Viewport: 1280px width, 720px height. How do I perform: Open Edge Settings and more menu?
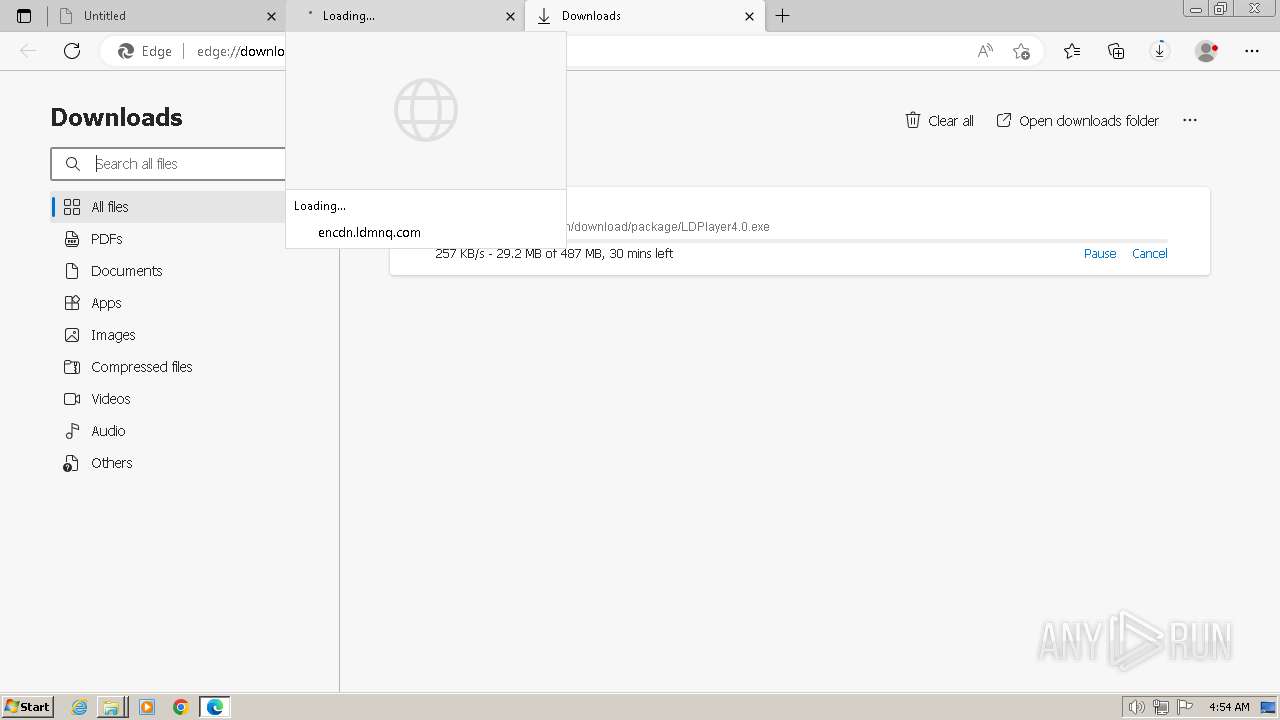pos(1252,51)
